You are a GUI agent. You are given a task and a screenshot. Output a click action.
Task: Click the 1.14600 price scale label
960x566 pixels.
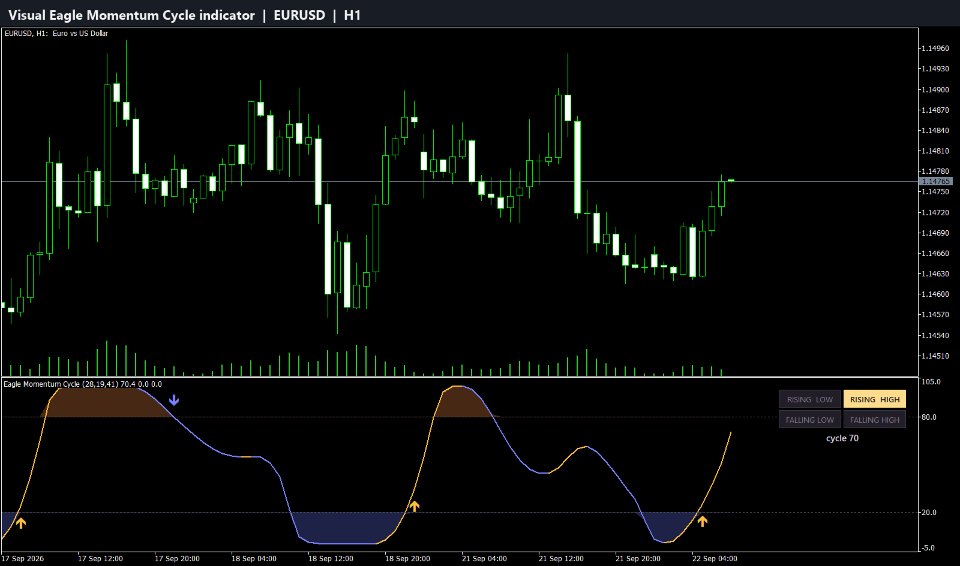(x=935, y=294)
